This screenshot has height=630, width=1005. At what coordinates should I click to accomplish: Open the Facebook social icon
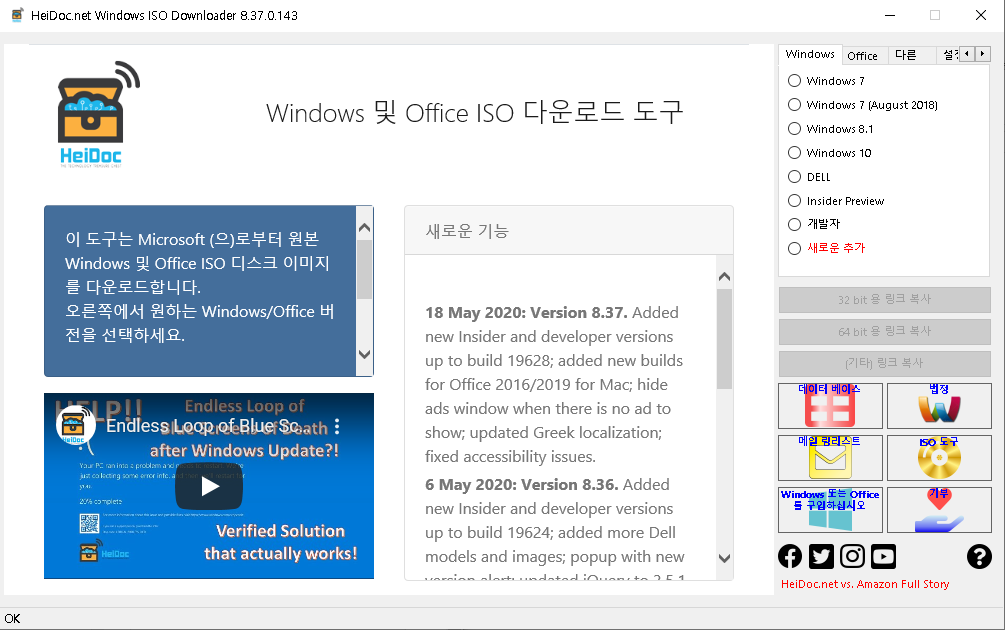point(790,556)
